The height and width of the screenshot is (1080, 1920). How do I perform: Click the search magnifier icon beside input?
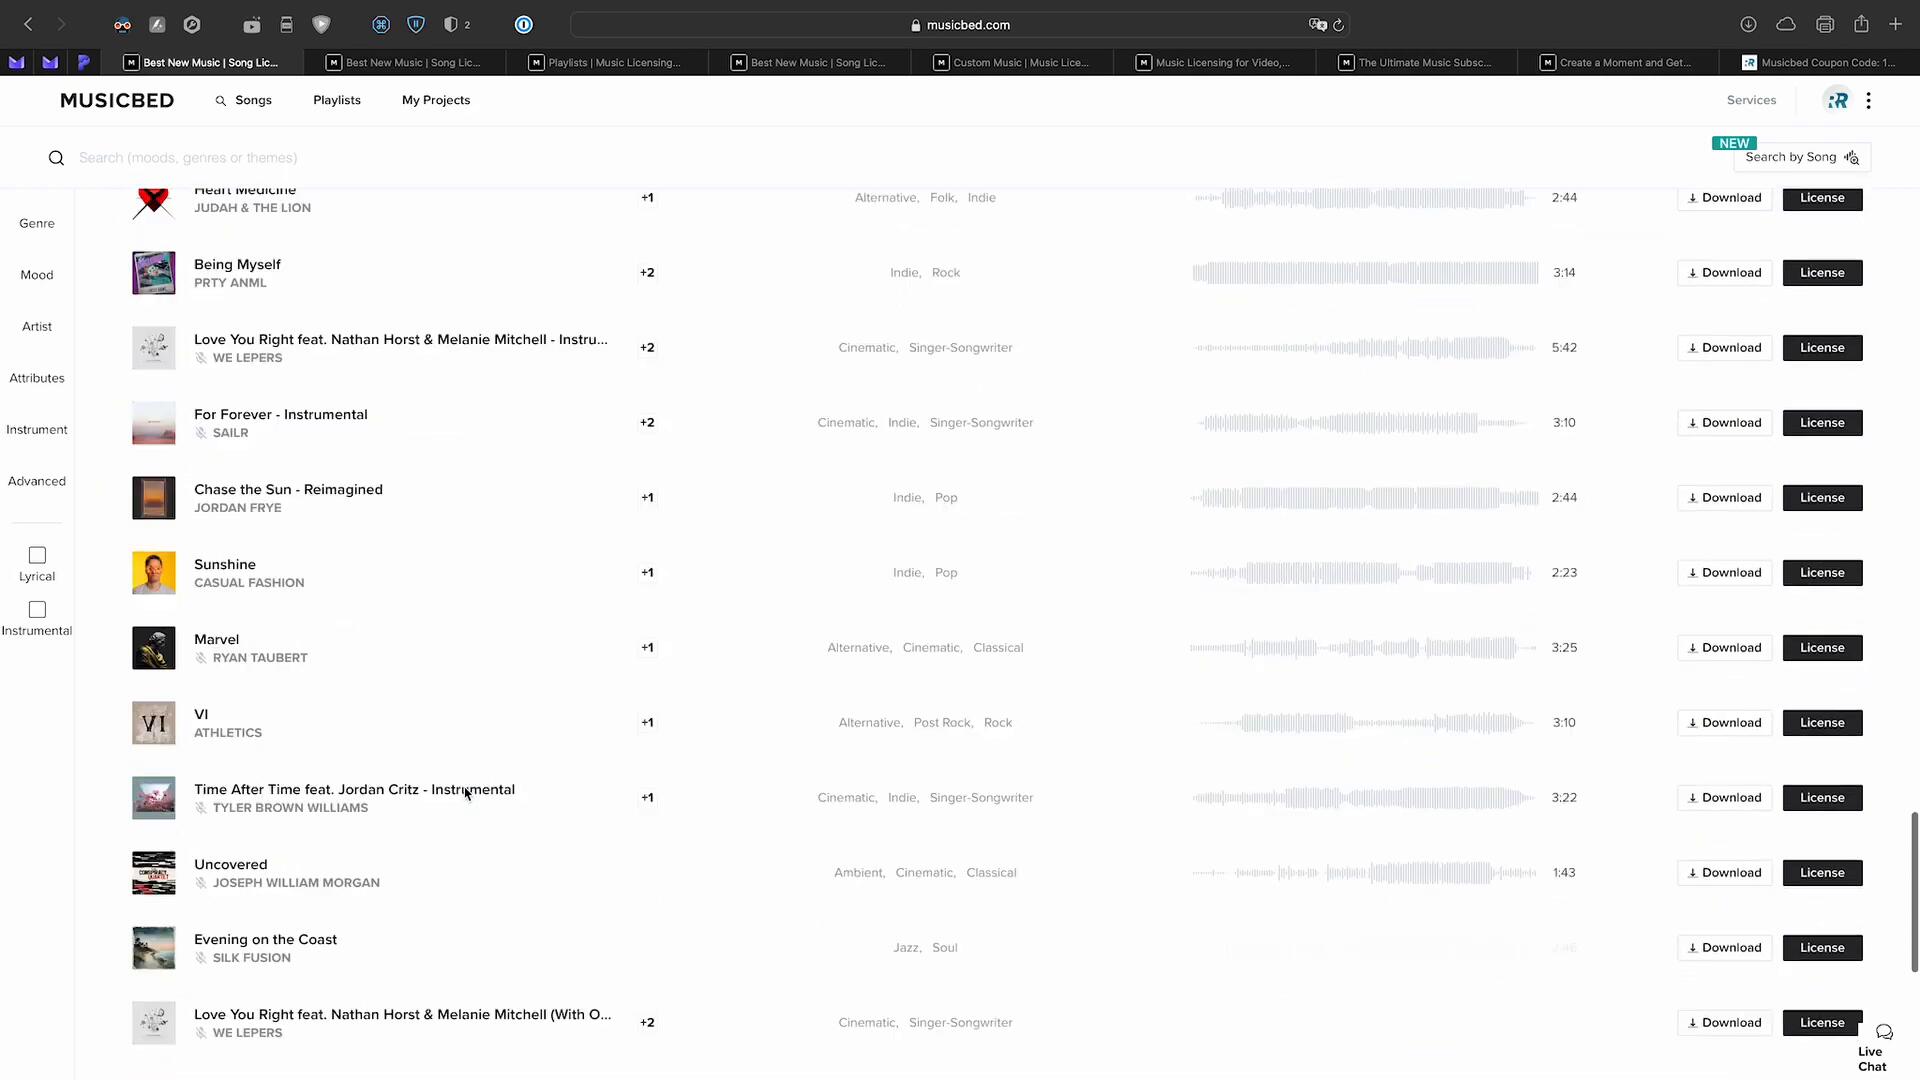point(56,158)
